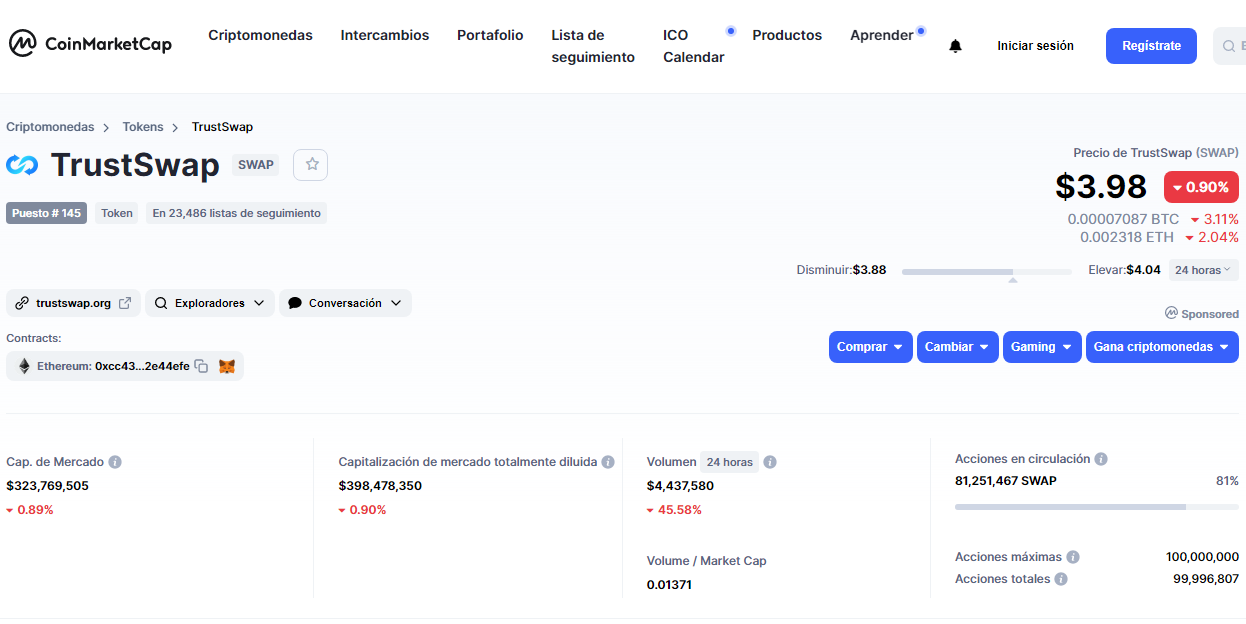The image size is (1246, 624).
Task: Add token to MetaMask fox icon
Action: pos(227,366)
